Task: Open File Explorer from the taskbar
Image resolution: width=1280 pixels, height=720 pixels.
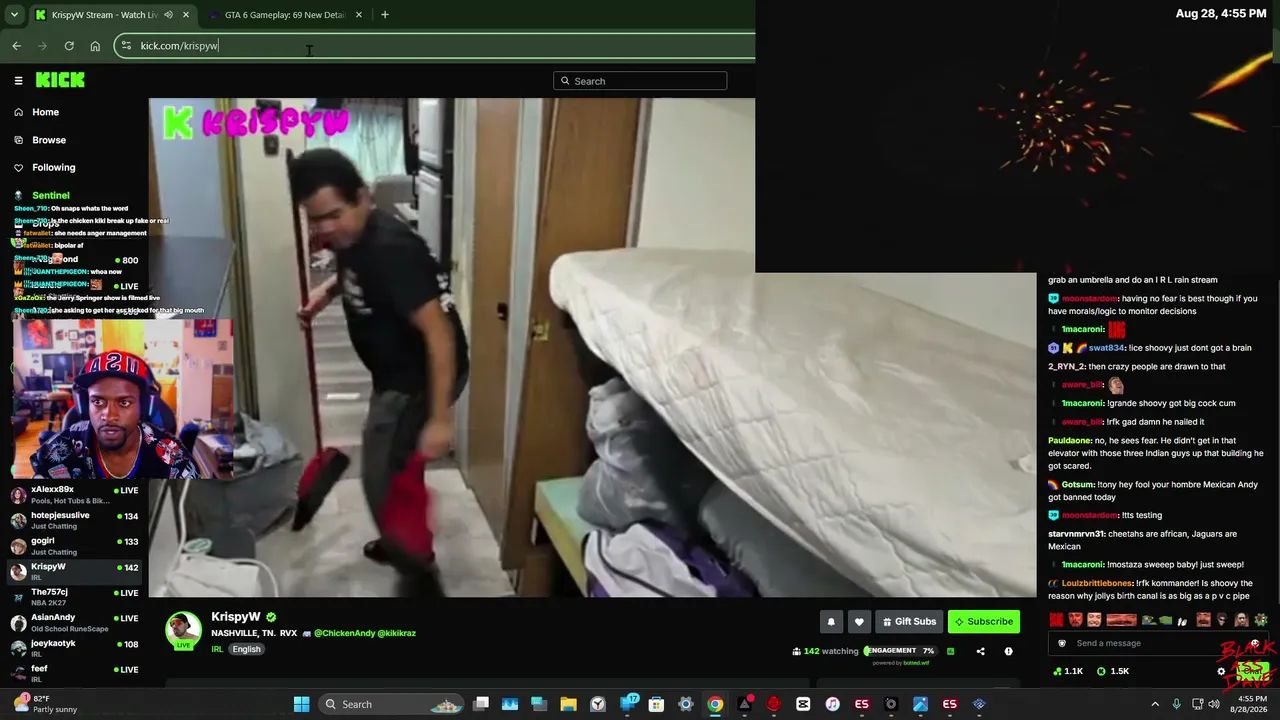Action: coord(568,704)
